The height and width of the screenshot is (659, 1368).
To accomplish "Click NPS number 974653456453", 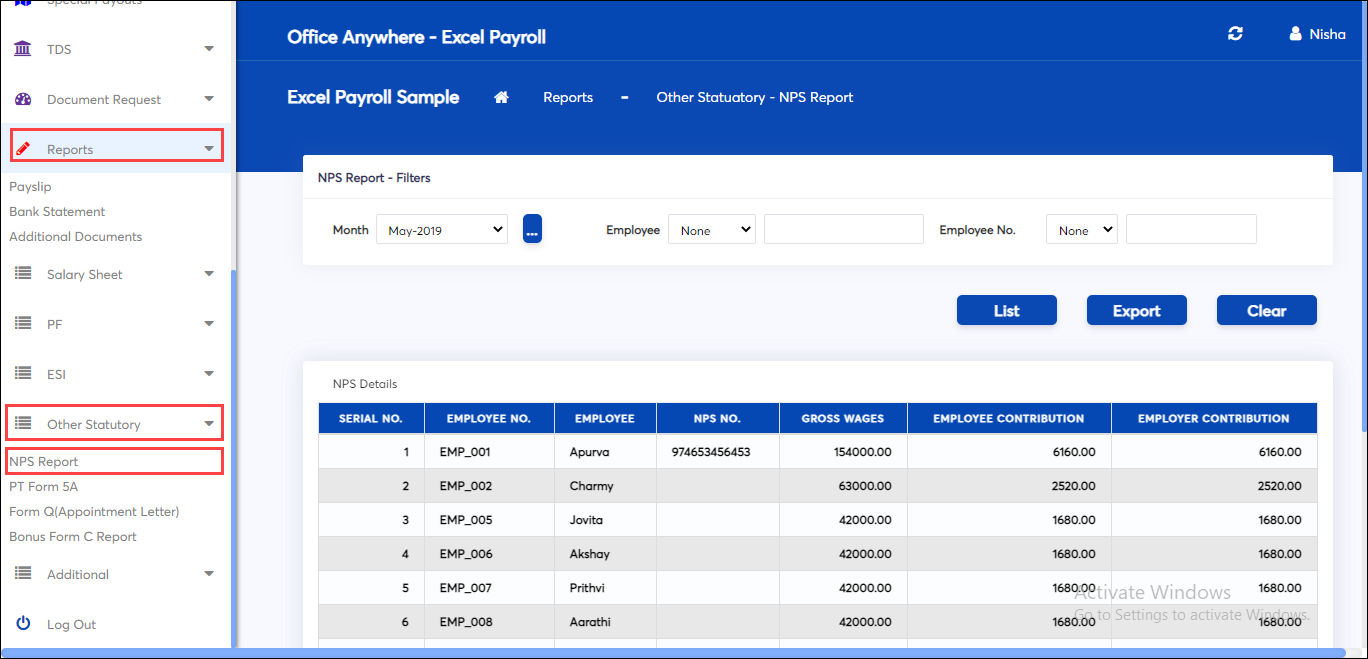I will tap(711, 452).
